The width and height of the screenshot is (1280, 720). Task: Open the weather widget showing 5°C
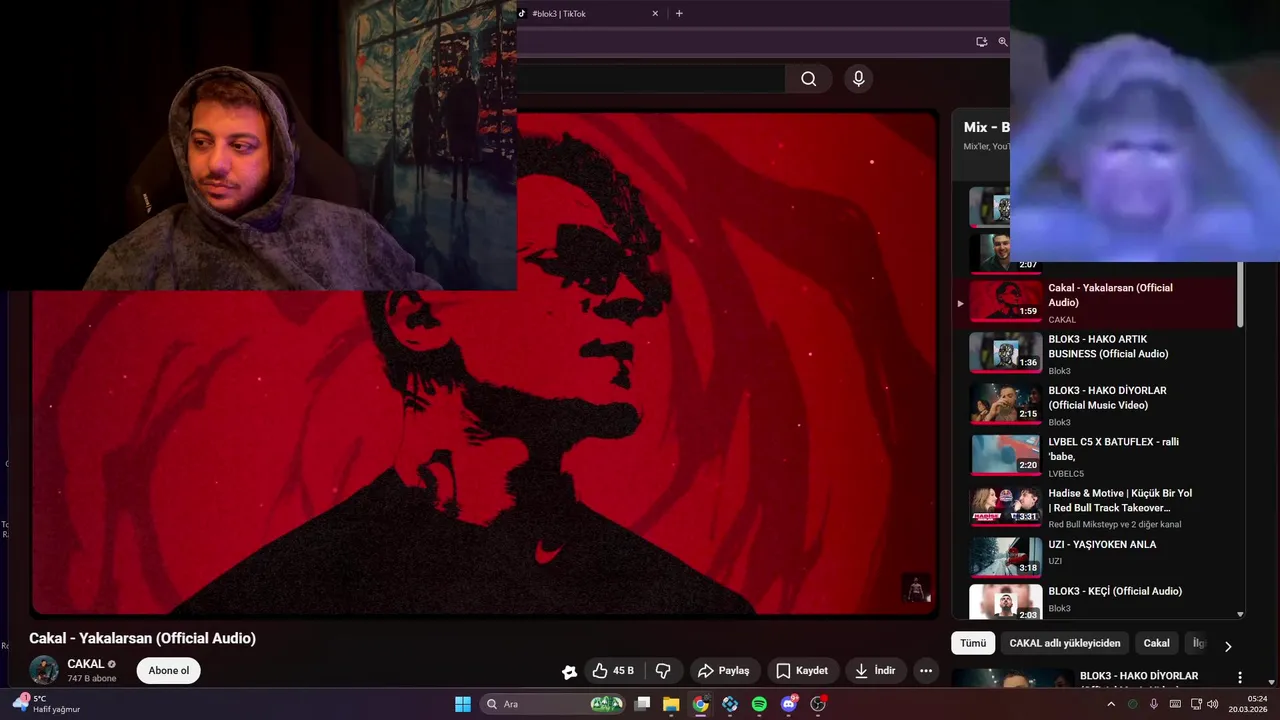pyautogui.click(x=46, y=704)
